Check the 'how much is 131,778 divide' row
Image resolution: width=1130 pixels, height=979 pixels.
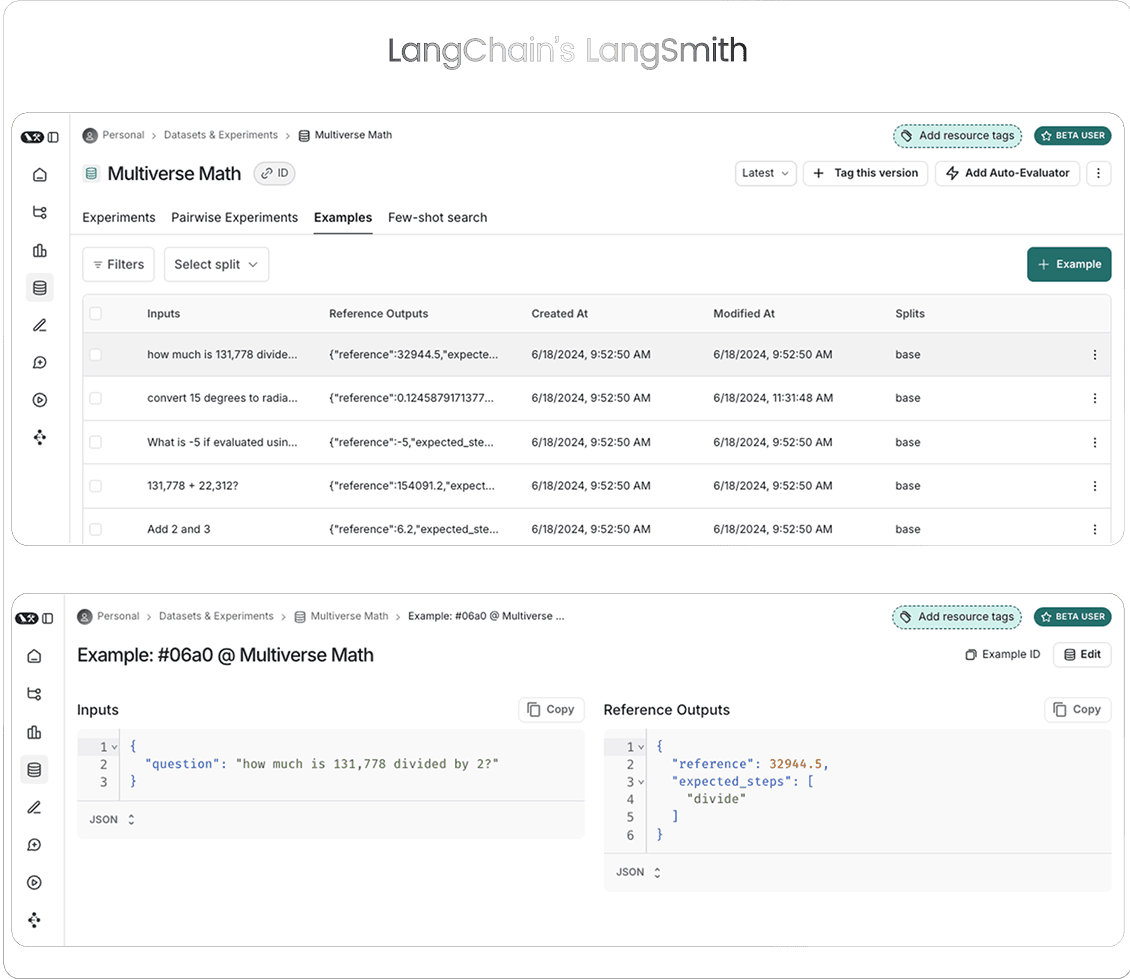coord(95,355)
